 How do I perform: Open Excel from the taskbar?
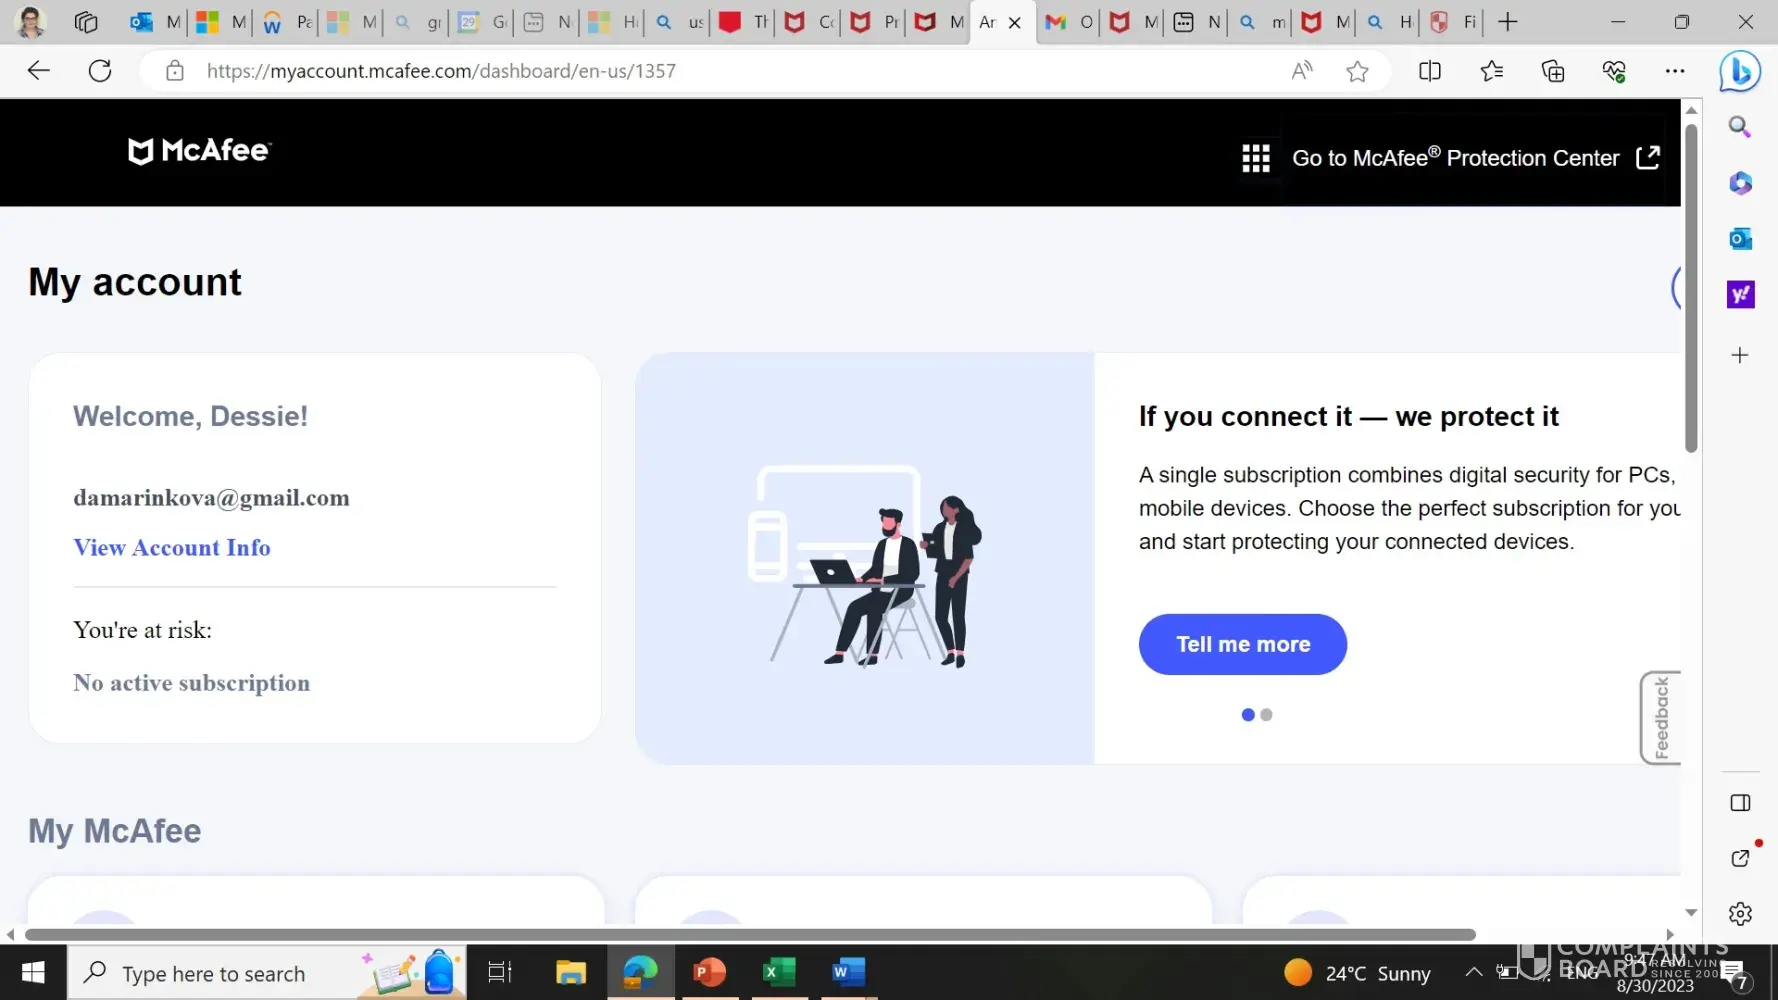point(778,973)
